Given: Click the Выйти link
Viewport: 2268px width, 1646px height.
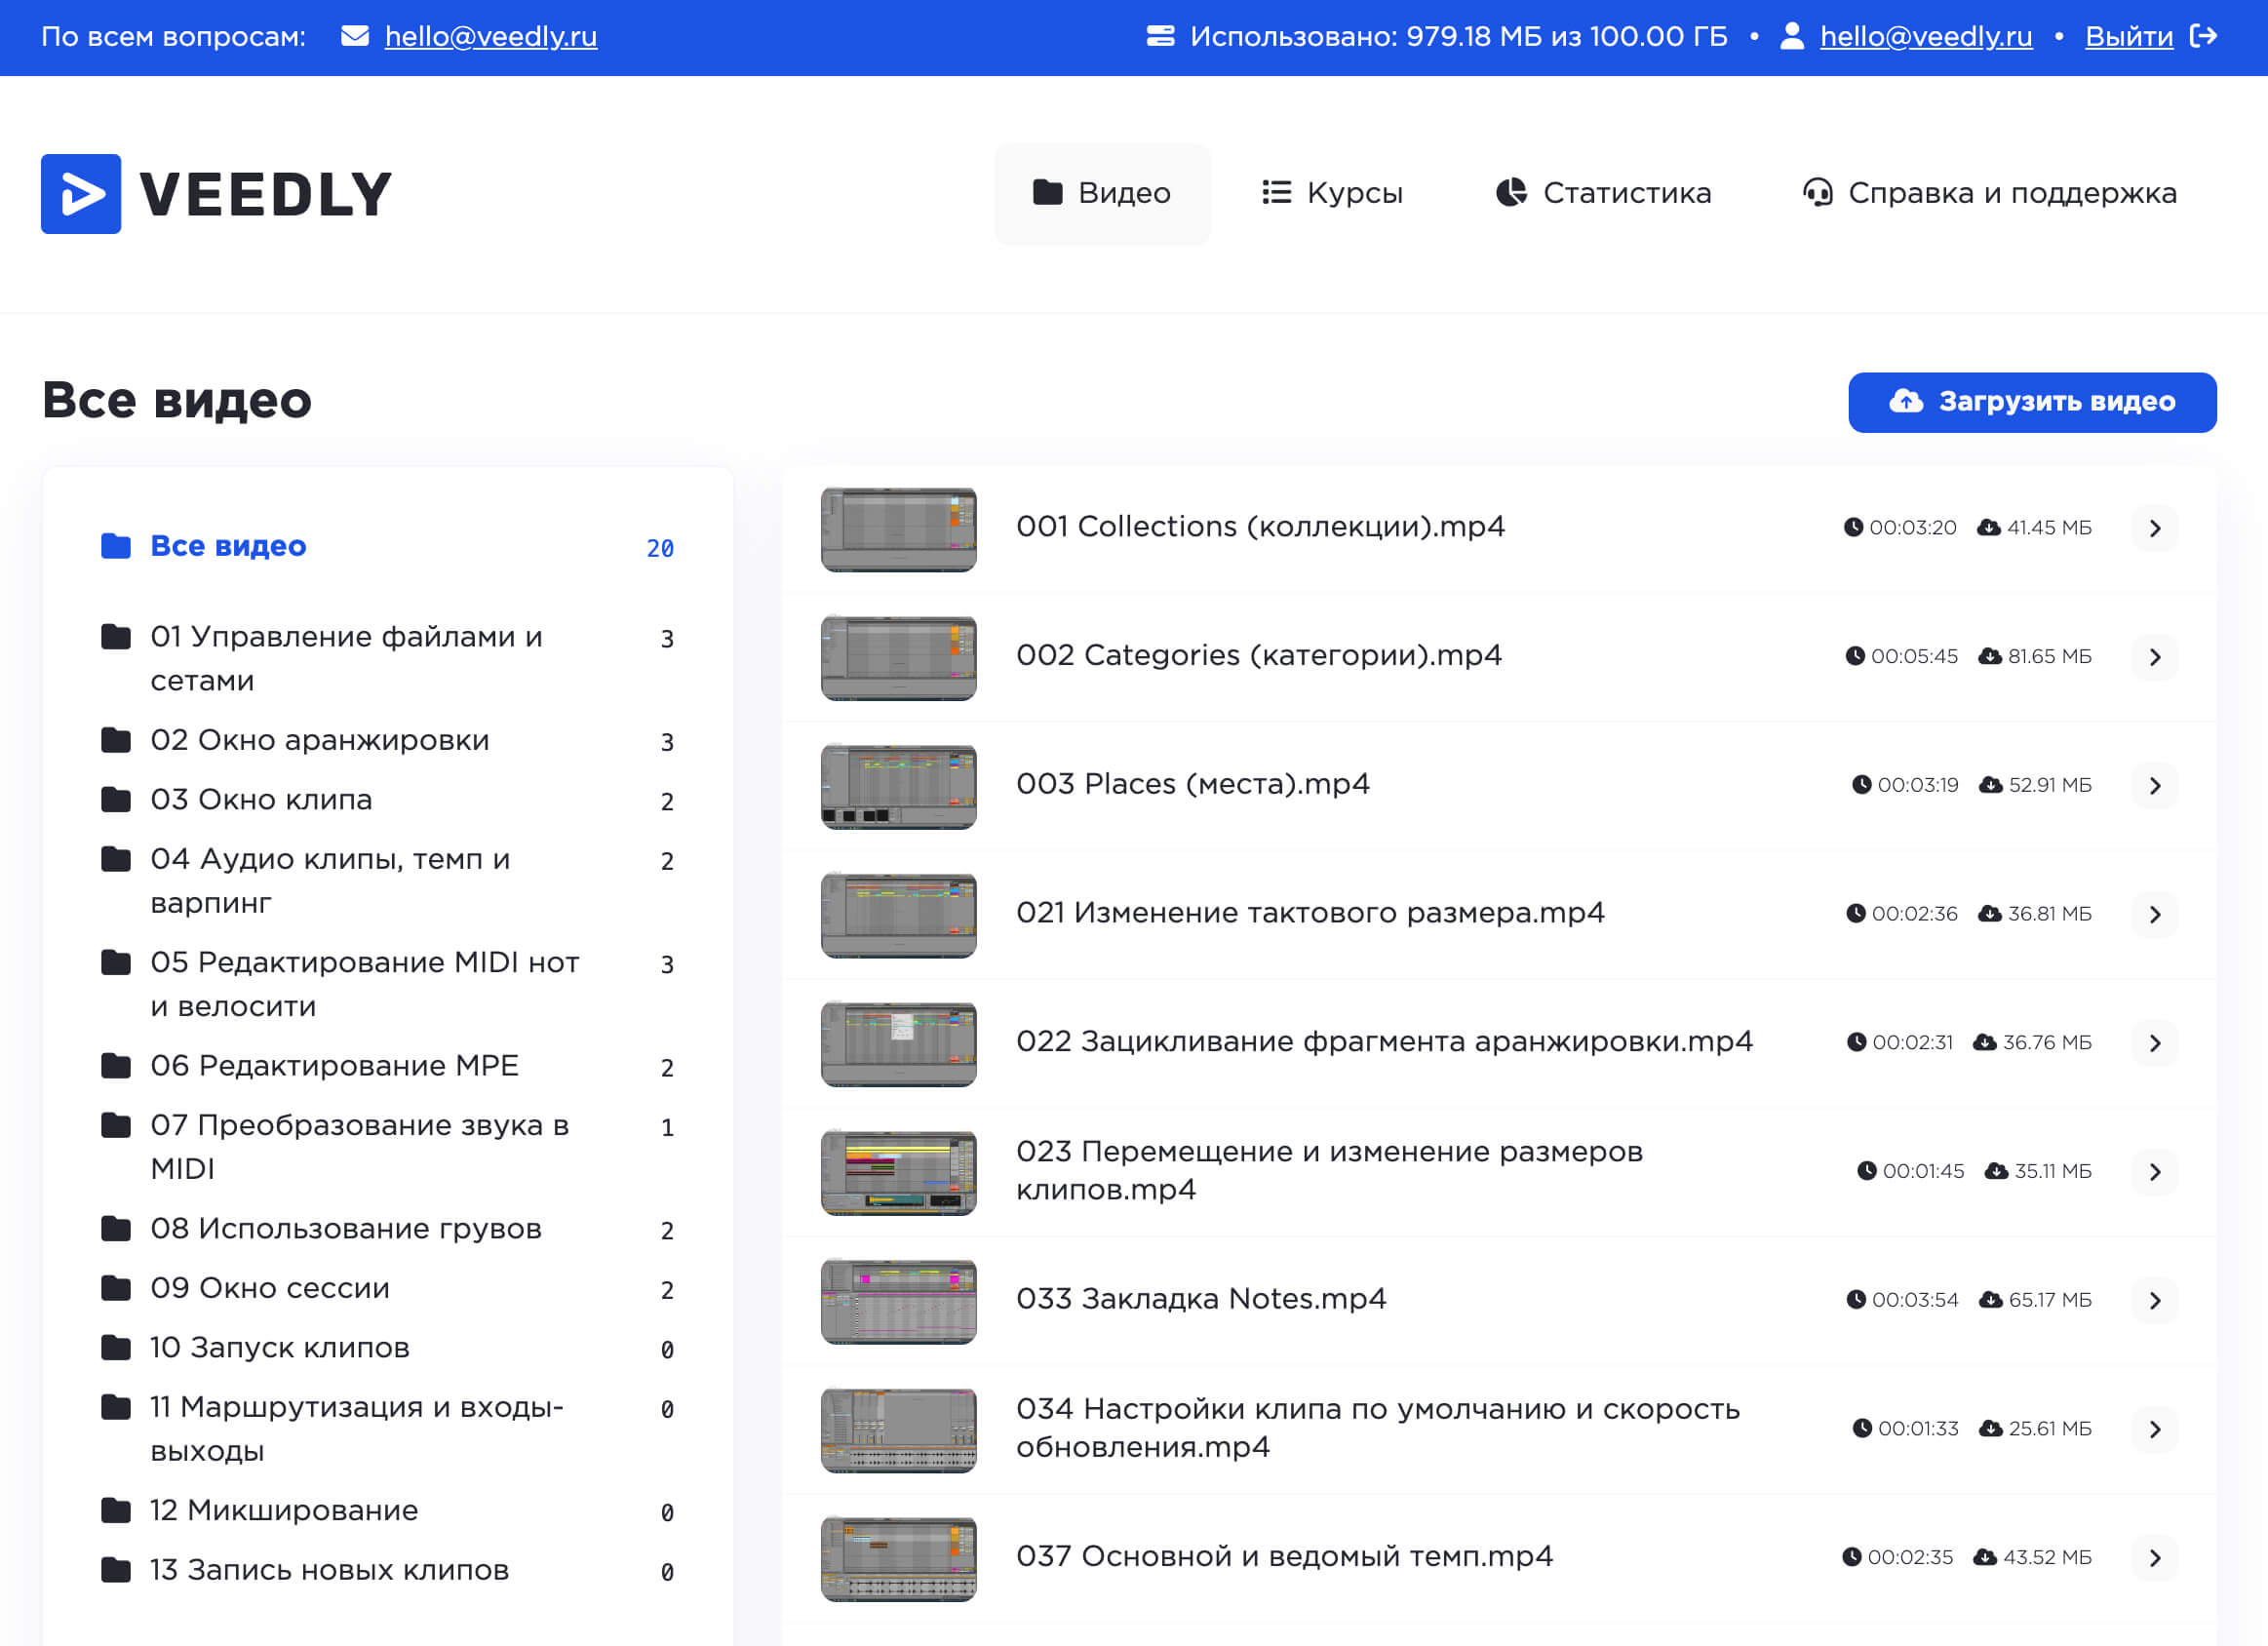Looking at the screenshot, I should [2129, 35].
